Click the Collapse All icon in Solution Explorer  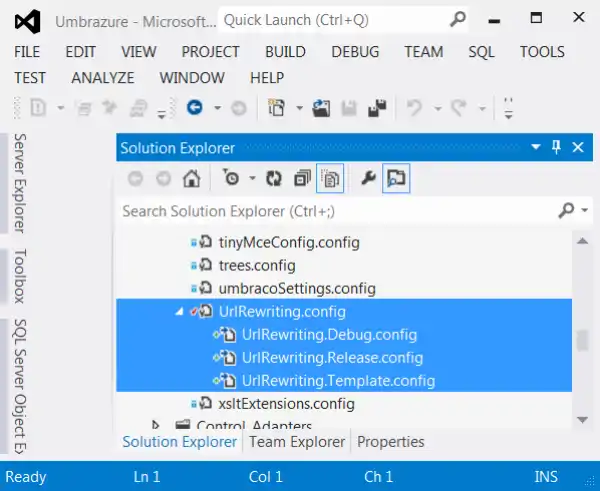pyautogui.click(x=302, y=178)
